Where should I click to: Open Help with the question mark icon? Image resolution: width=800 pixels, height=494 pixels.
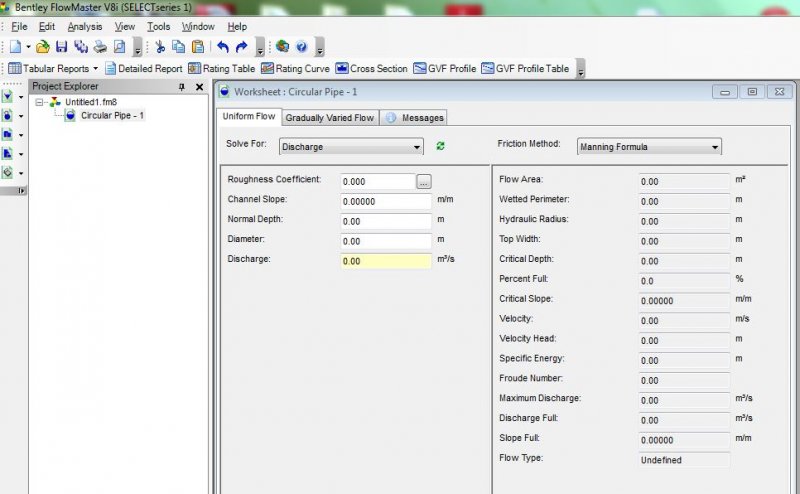(x=302, y=47)
